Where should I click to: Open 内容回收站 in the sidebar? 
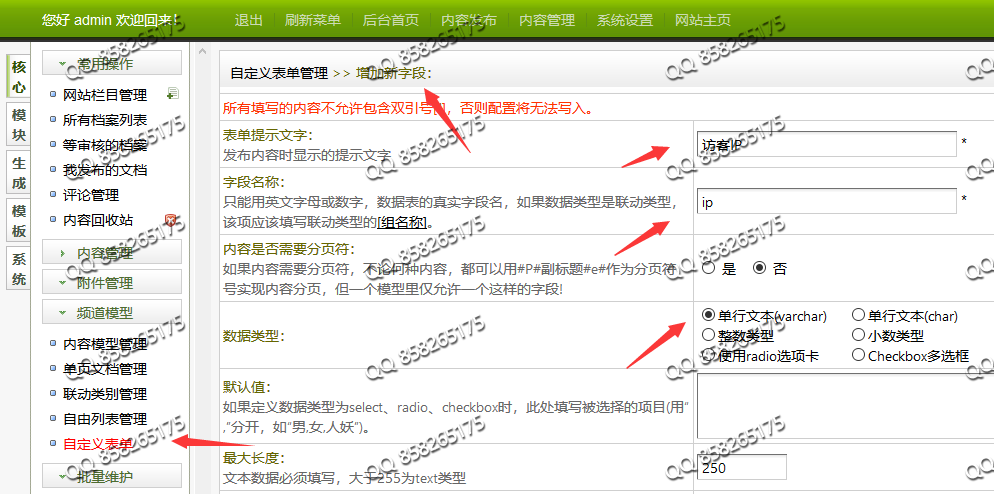point(98,220)
